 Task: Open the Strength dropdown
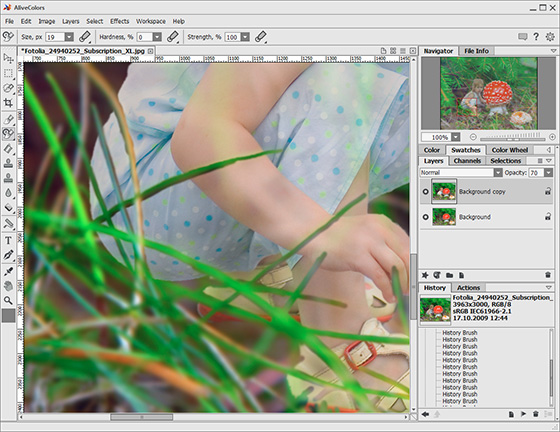(x=245, y=37)
